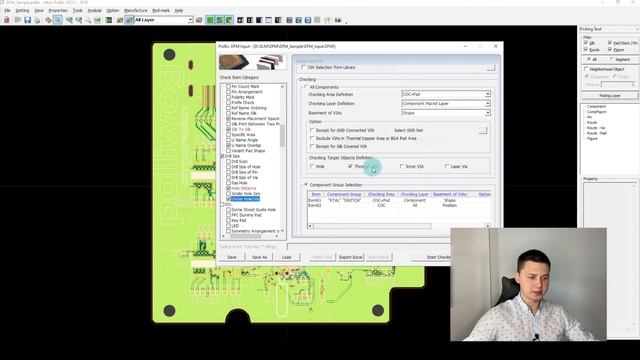This screenshot has height=360, width=640.
Task: Click the layer stack thumbnail in DFM dialog
Action: (270, 62)
